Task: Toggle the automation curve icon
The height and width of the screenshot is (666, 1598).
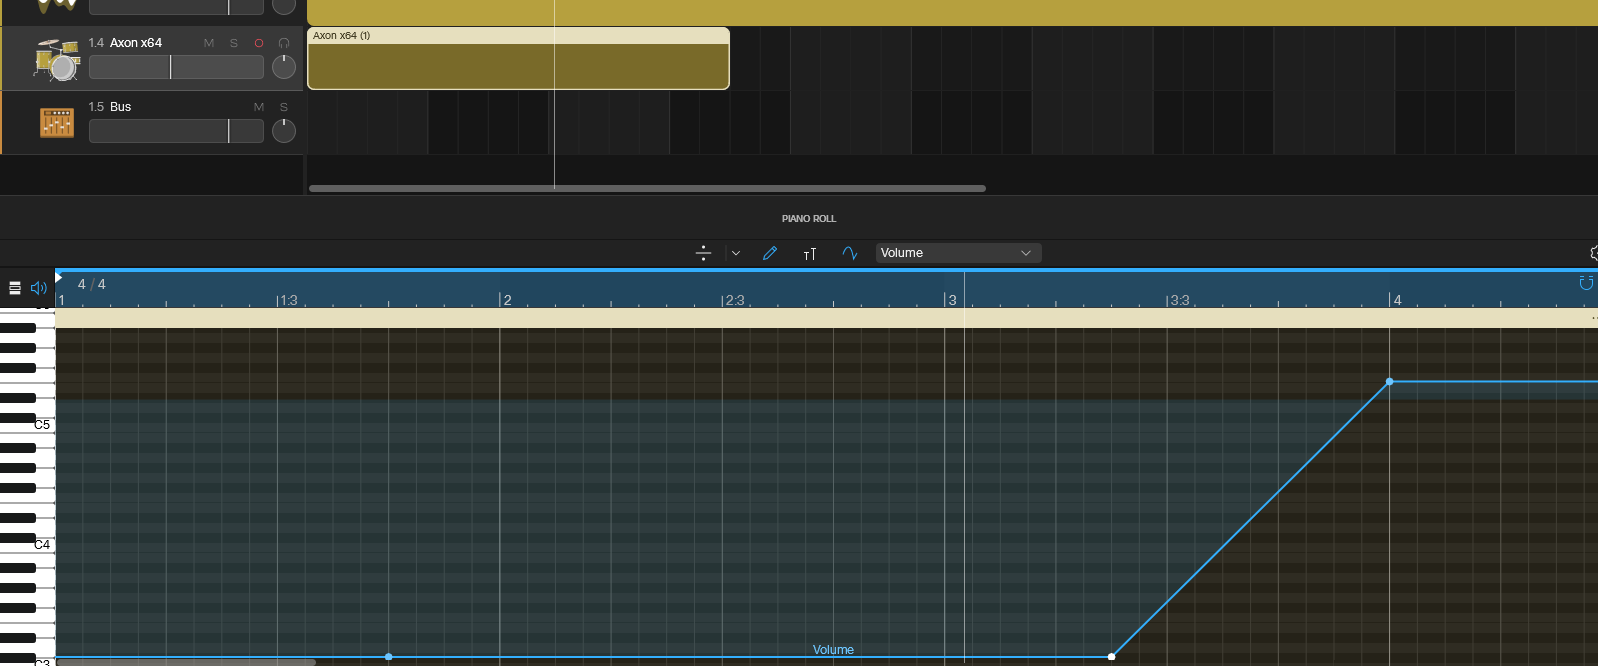Action: tap(850, 253)
